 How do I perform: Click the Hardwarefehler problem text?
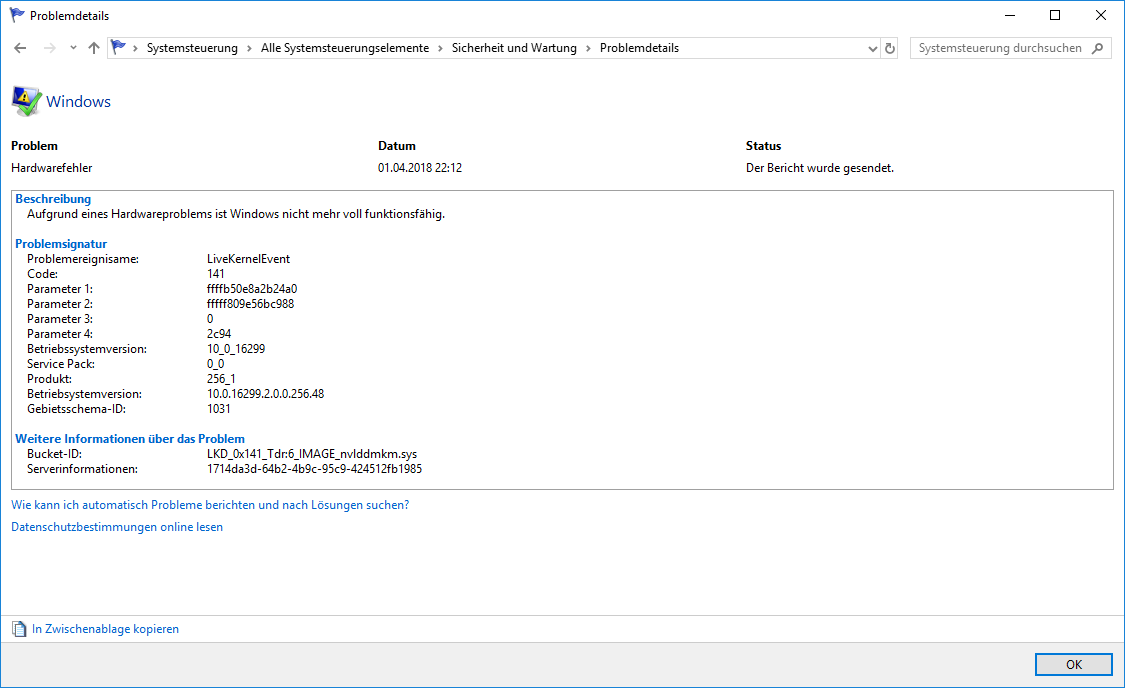pos(52,168)
